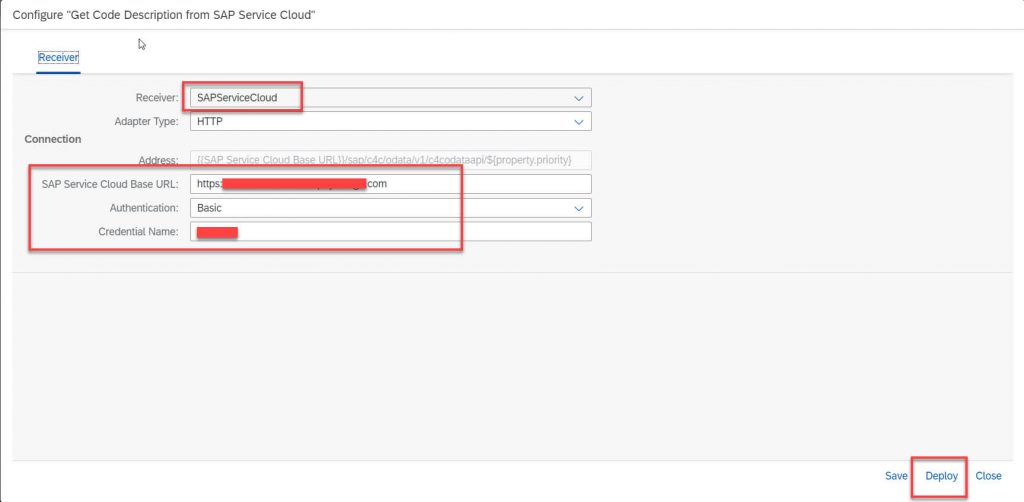Click the Receiver dropdown chevron arrow

[578, 98]
